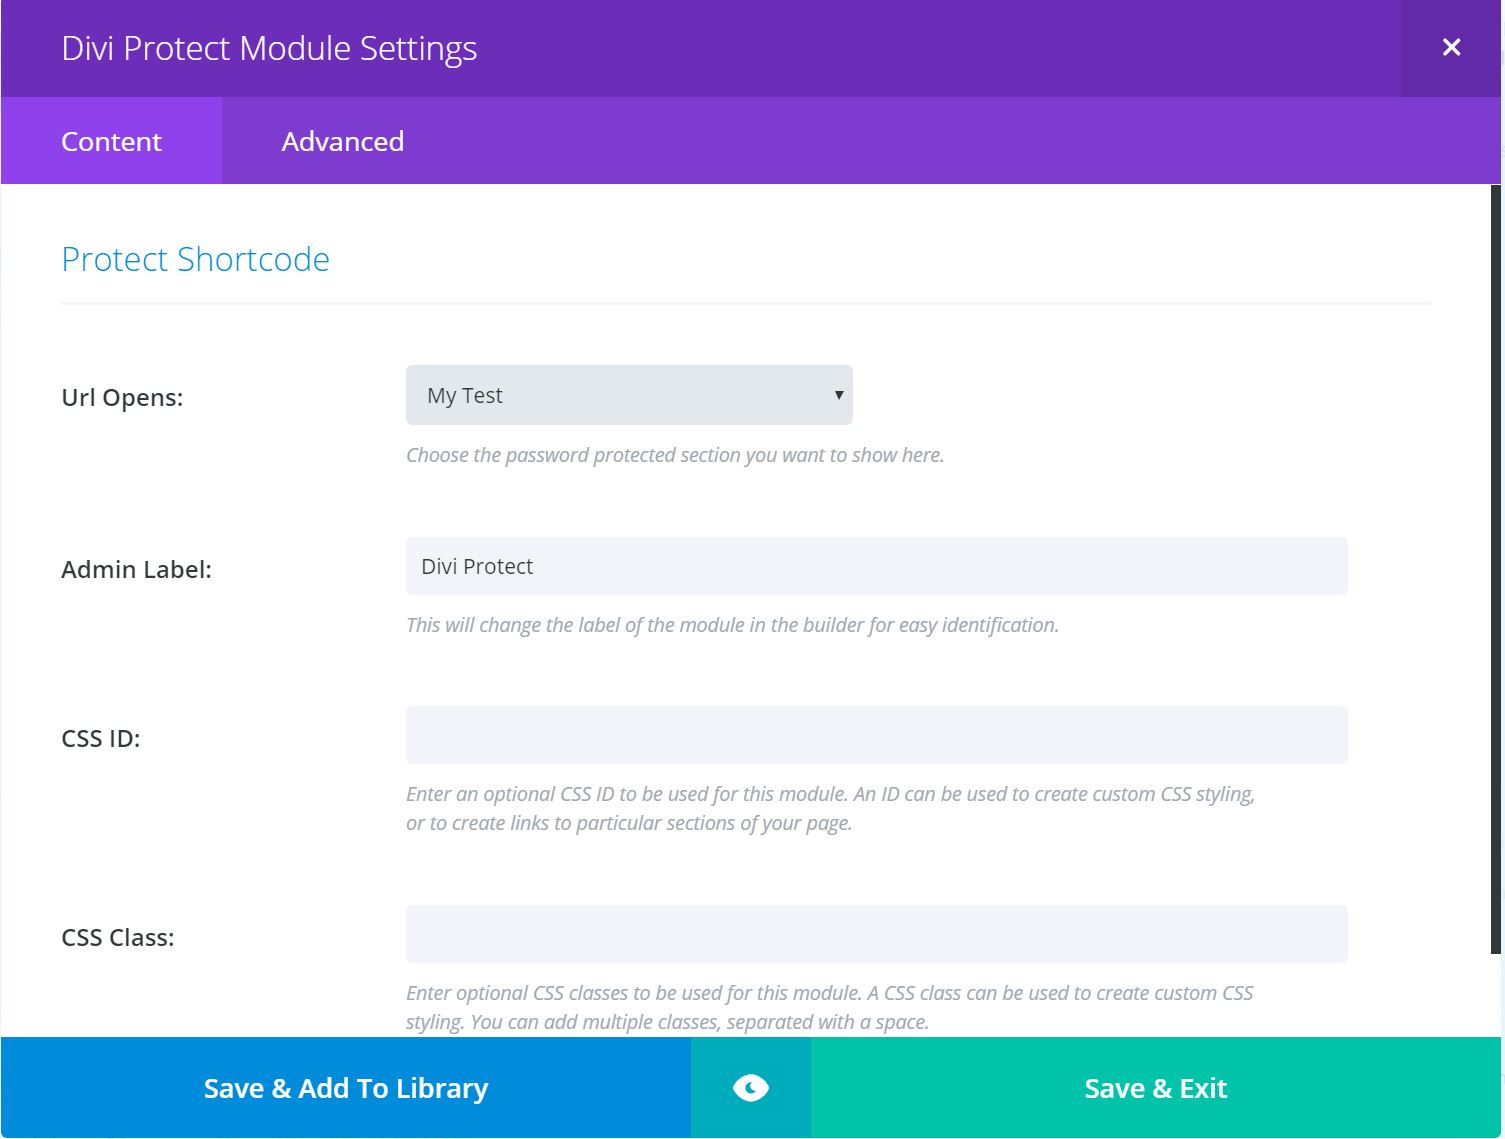The width and height of the screenshot is (1505, 1139).
Task: Open the Url Opens dropdown showing My Test
Action: 629,395
